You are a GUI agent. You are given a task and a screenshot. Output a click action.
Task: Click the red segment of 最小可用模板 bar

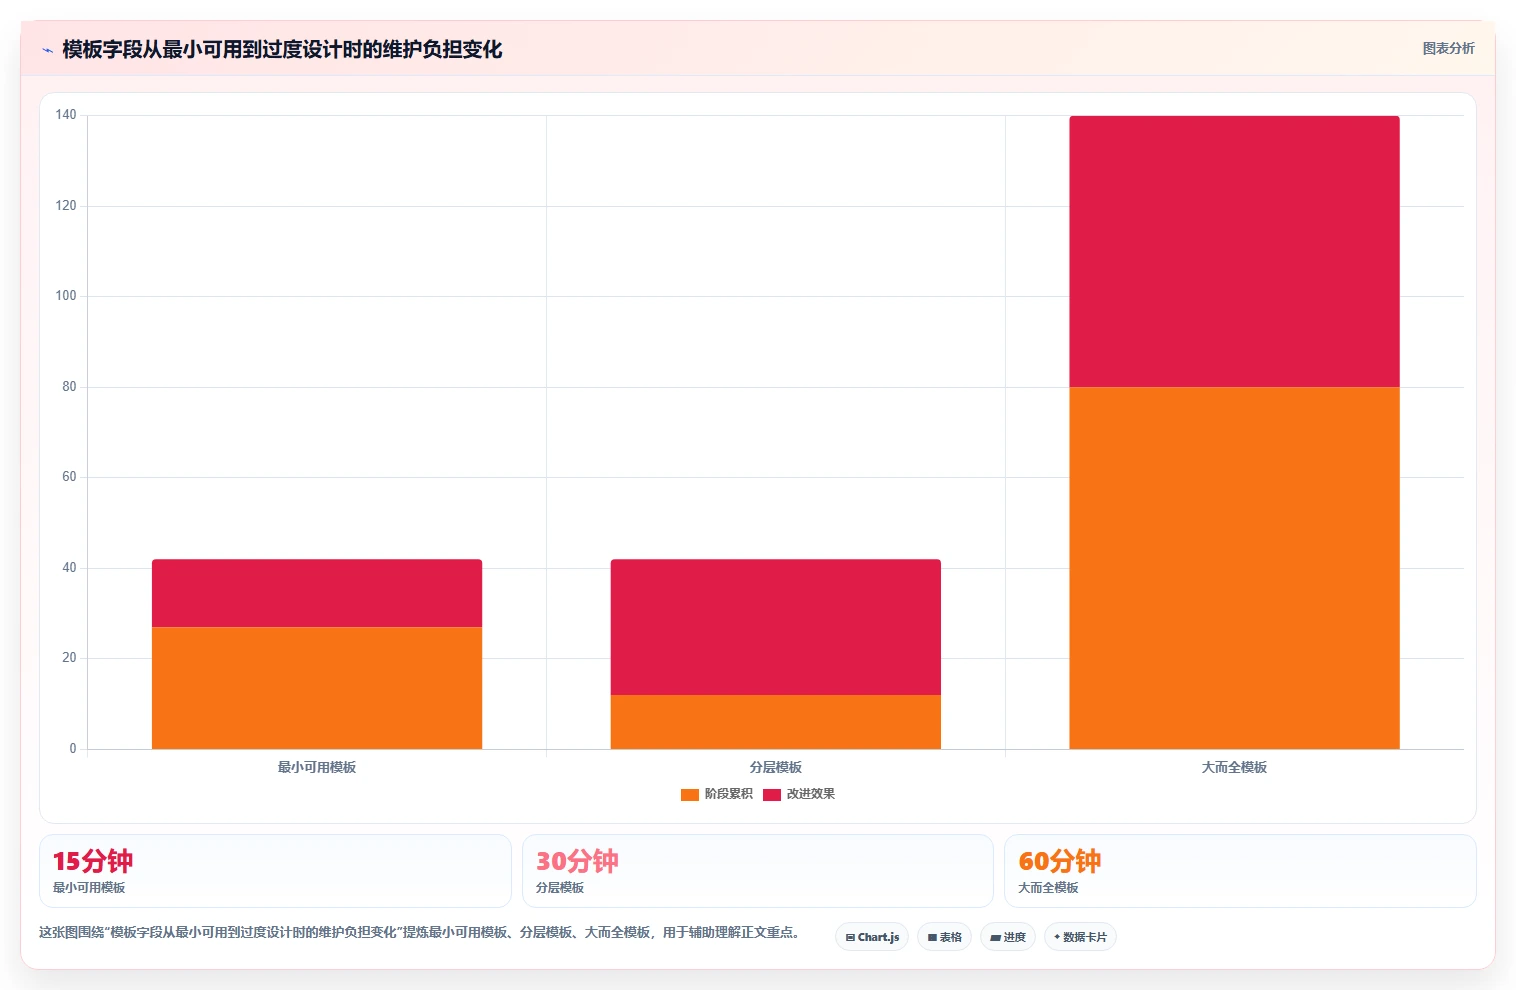click(317, 593)
